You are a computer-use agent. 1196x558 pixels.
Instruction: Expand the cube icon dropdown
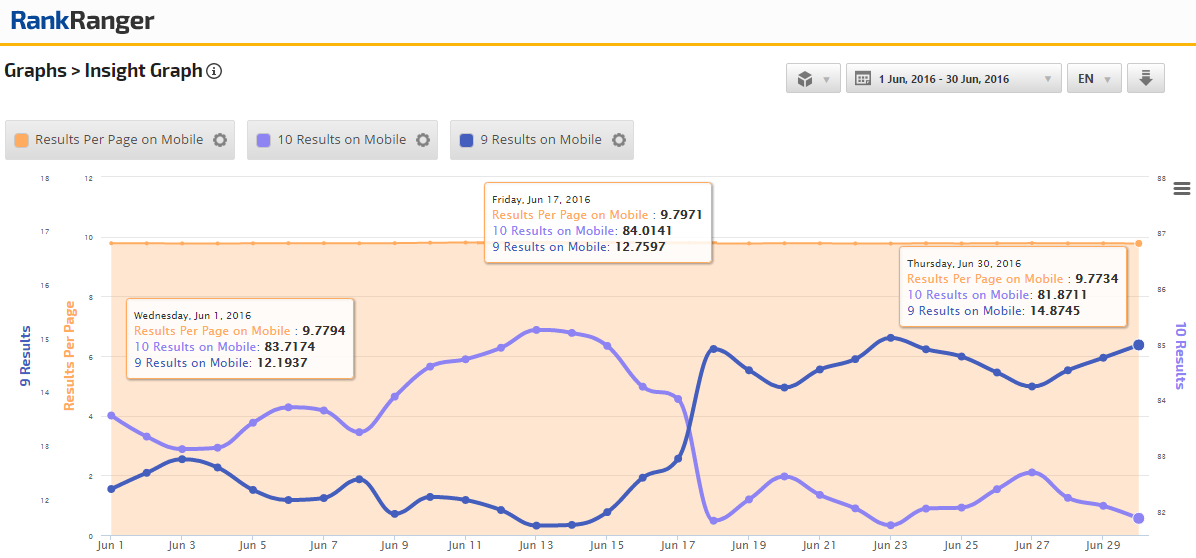[x=813, y=79]
